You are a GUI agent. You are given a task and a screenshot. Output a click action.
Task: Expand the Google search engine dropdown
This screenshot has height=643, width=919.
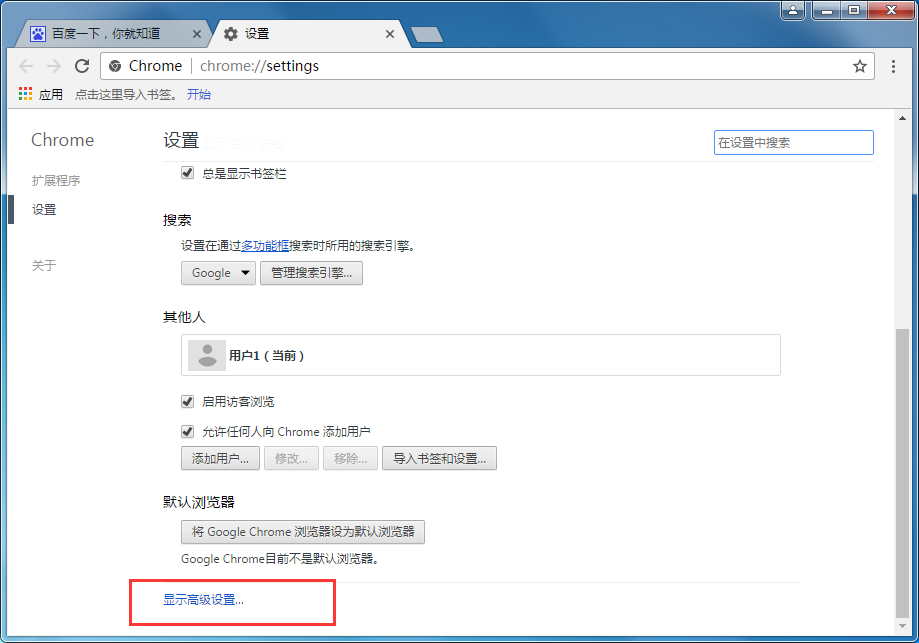(218, 273)
